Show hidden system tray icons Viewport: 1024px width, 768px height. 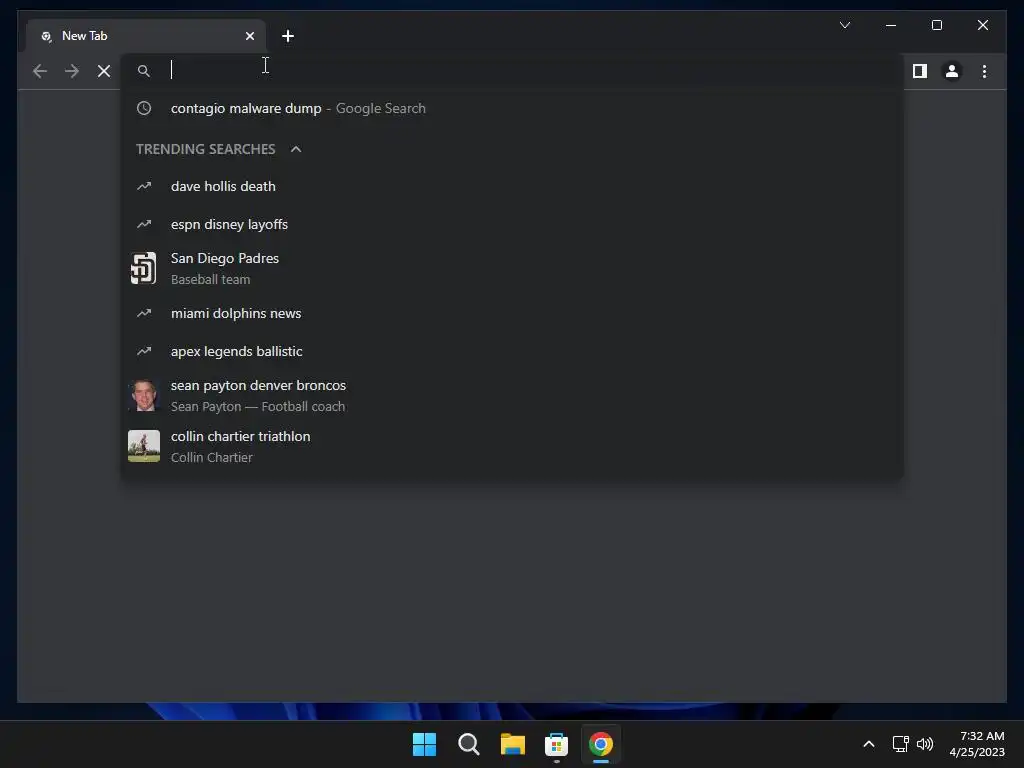(x=869, y=744)
